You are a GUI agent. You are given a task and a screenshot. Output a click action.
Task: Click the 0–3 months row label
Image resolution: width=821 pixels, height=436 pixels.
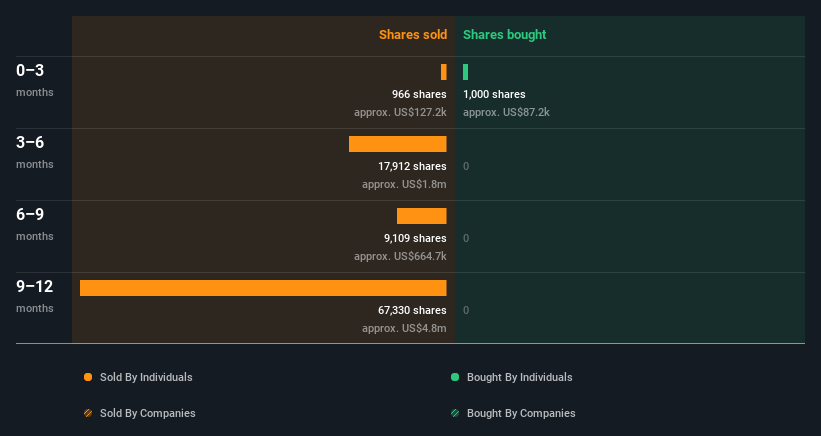click(x=35, y=80)
